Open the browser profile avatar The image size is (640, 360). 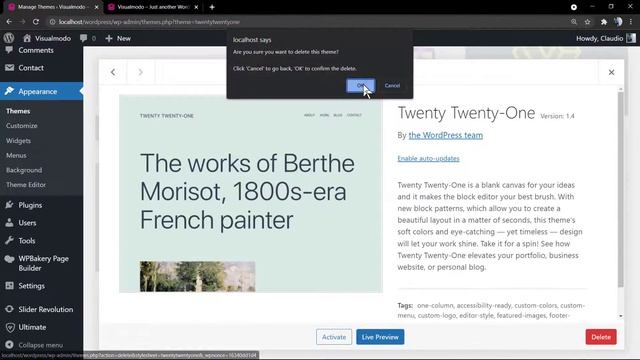click(618, 22)
